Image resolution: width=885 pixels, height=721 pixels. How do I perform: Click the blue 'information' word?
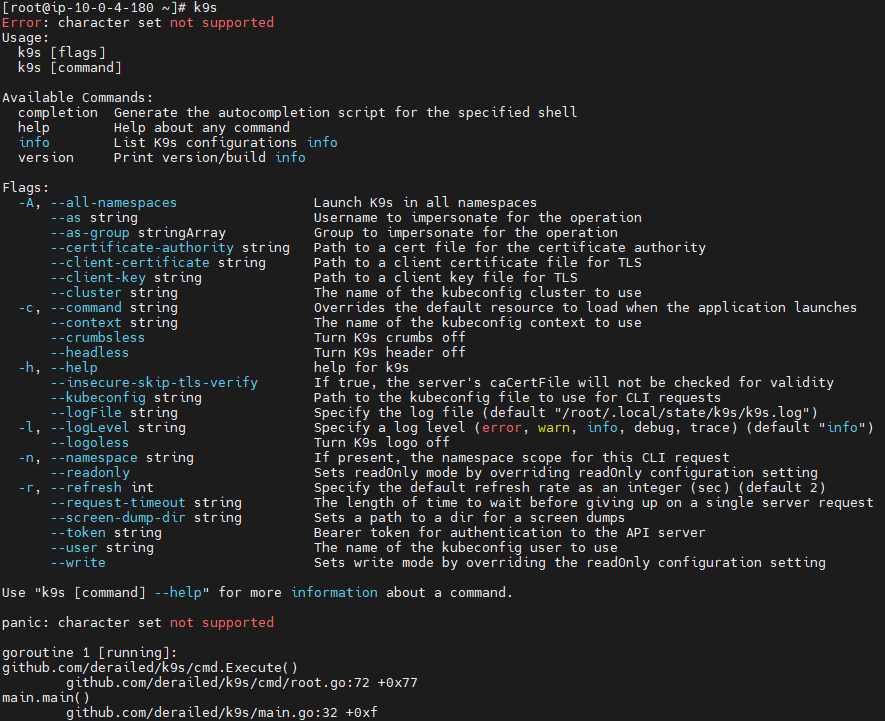(x=334, y=593)
